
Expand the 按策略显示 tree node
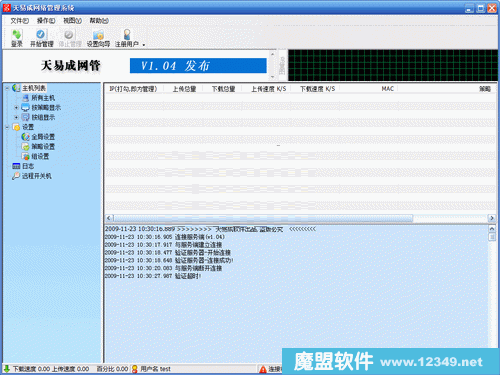[16, 107]
